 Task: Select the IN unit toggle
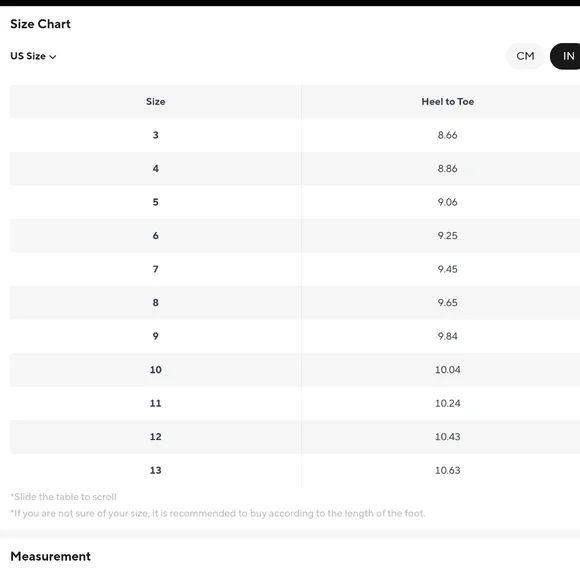[x=566, y=56]
